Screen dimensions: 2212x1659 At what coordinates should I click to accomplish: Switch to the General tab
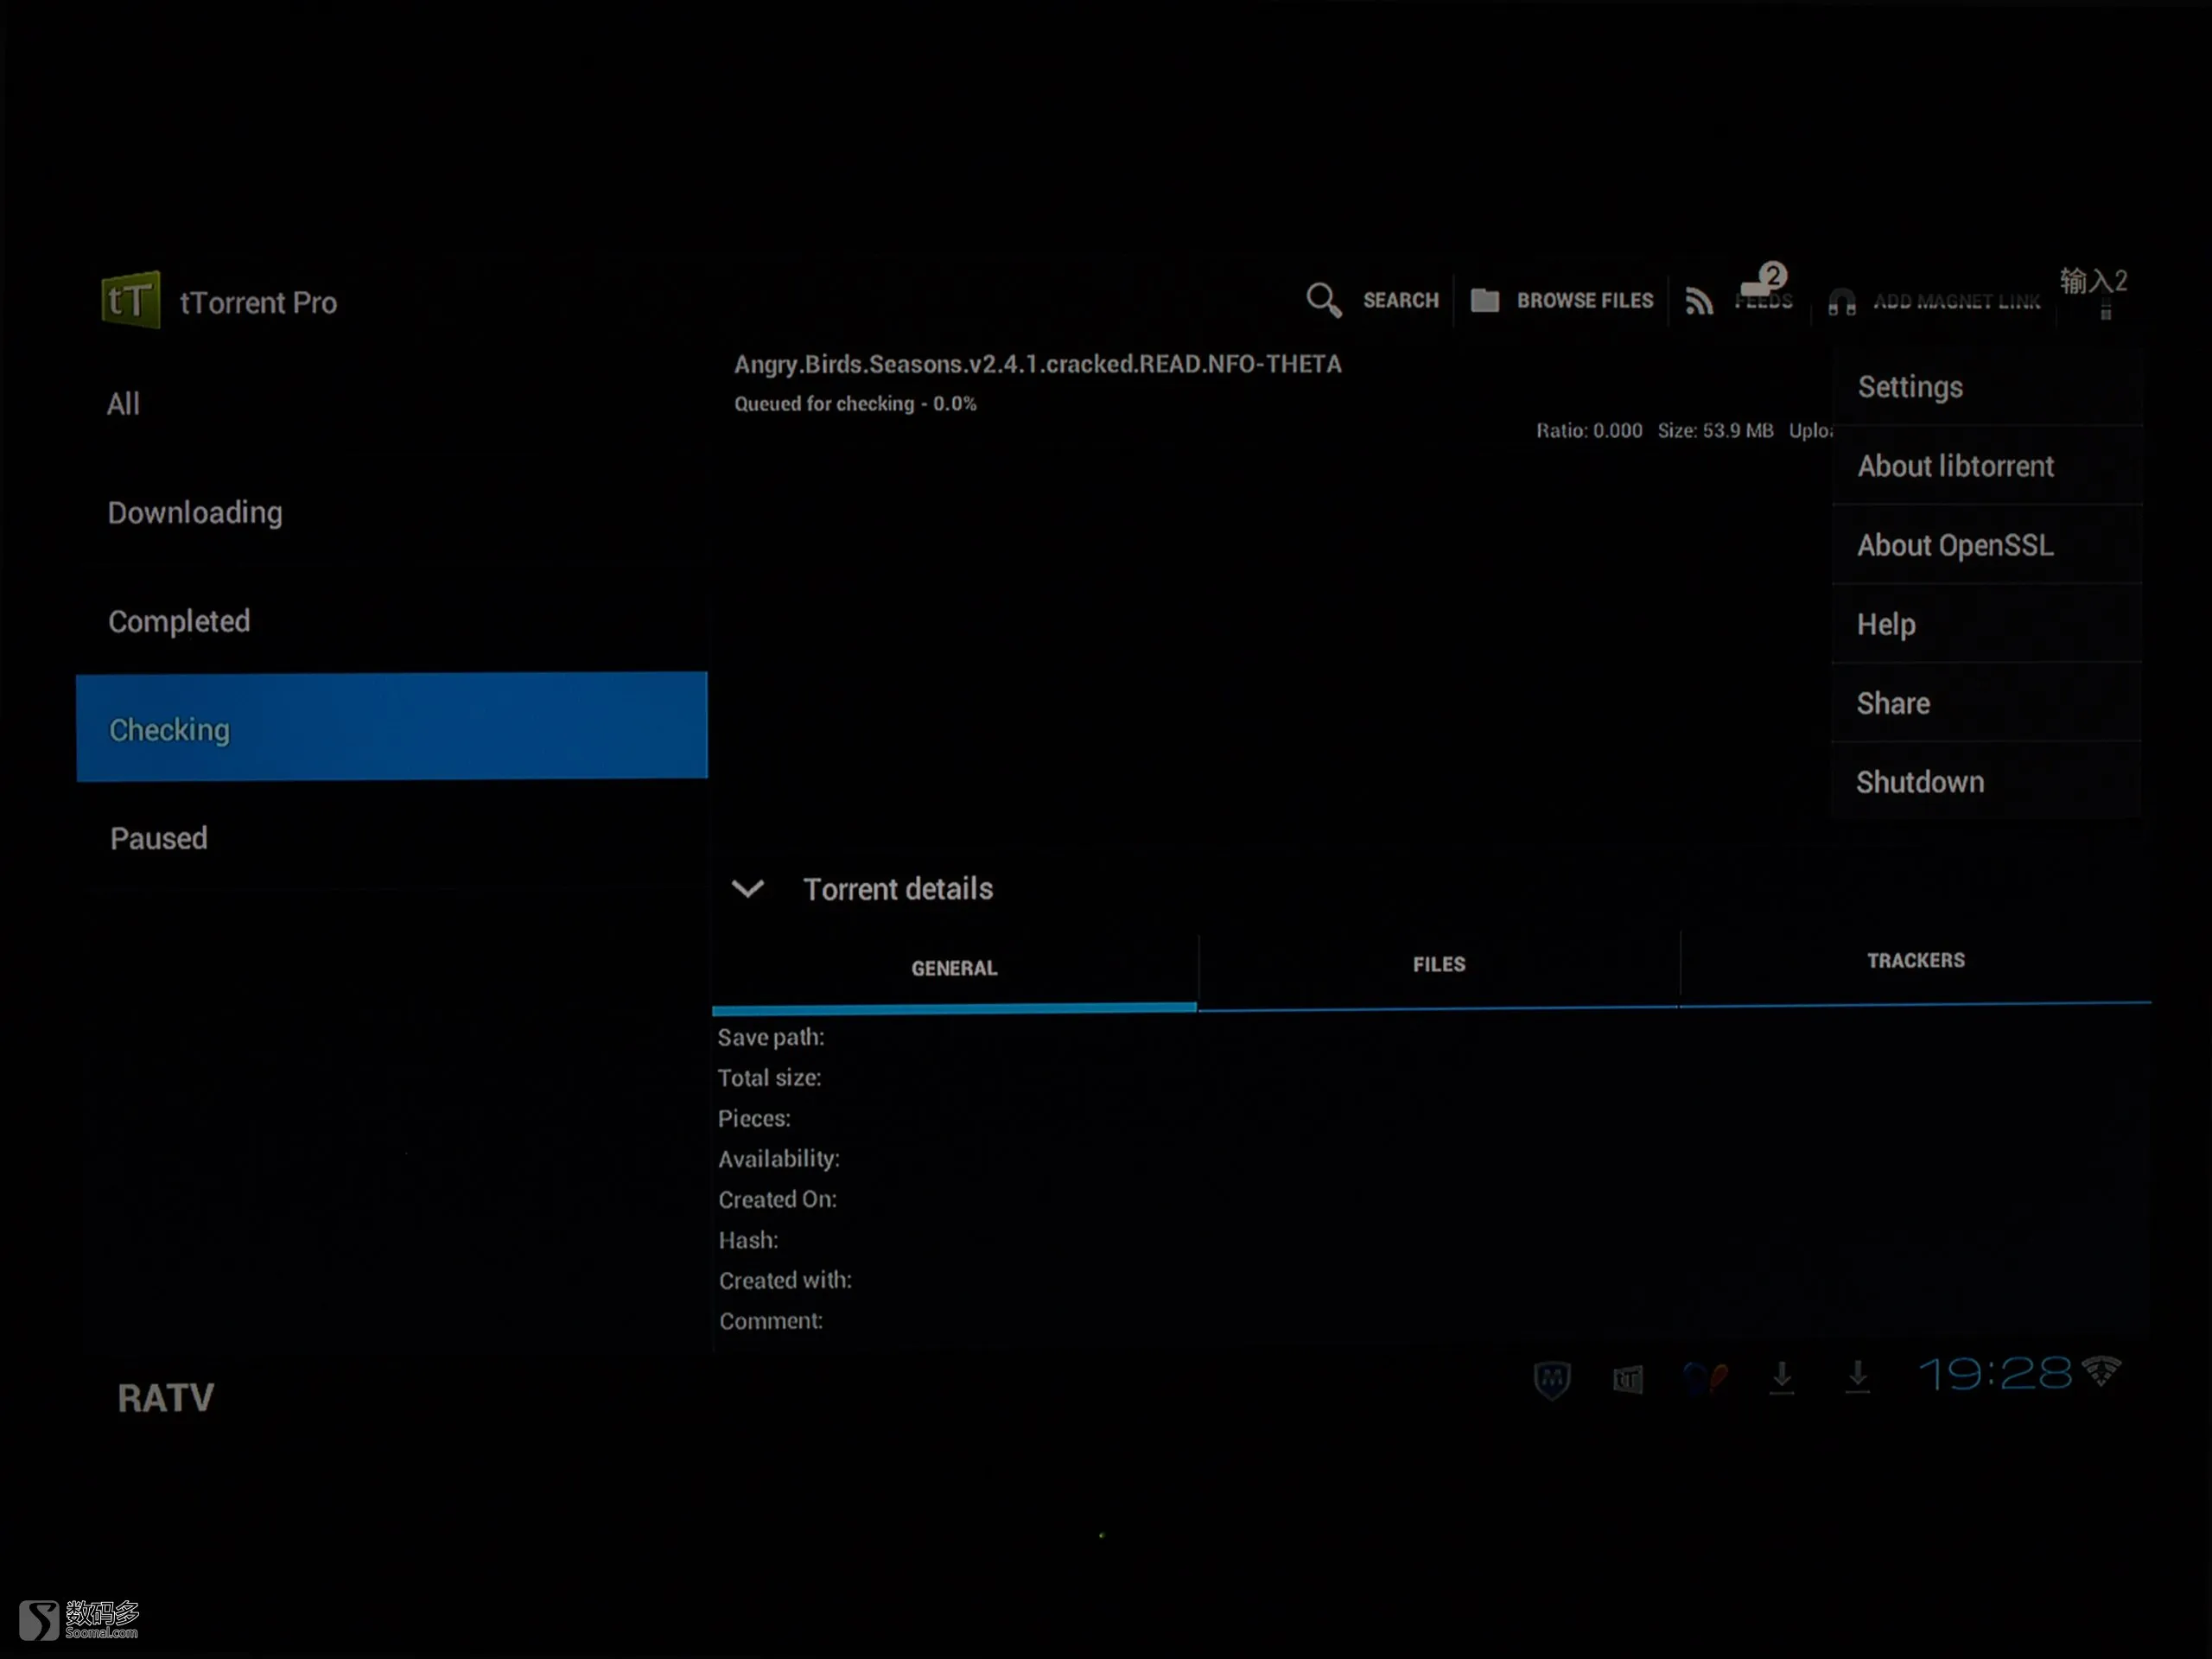click(954, 968)
